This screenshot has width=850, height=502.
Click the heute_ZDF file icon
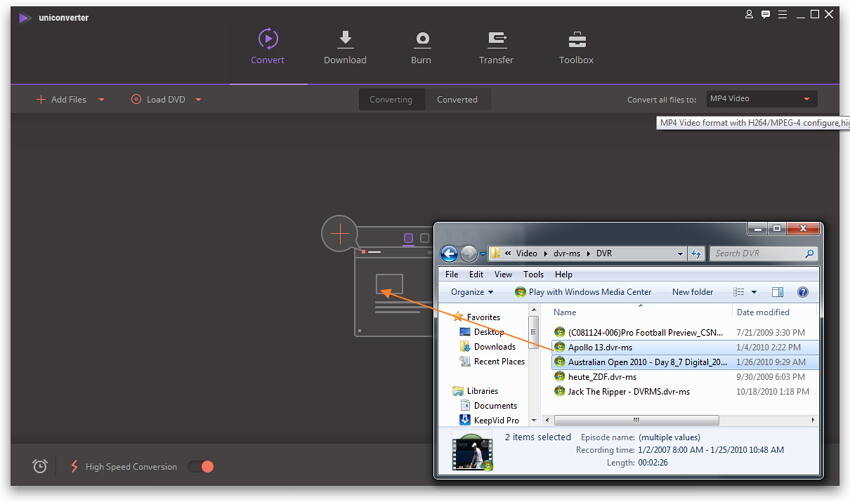pos(560,377)
